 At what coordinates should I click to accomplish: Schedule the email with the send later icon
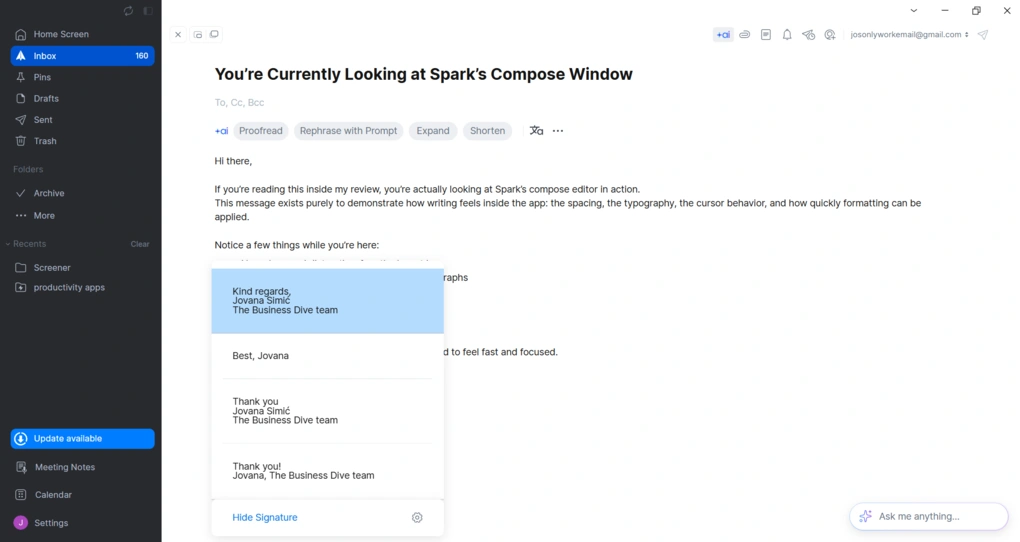[809, 34]
